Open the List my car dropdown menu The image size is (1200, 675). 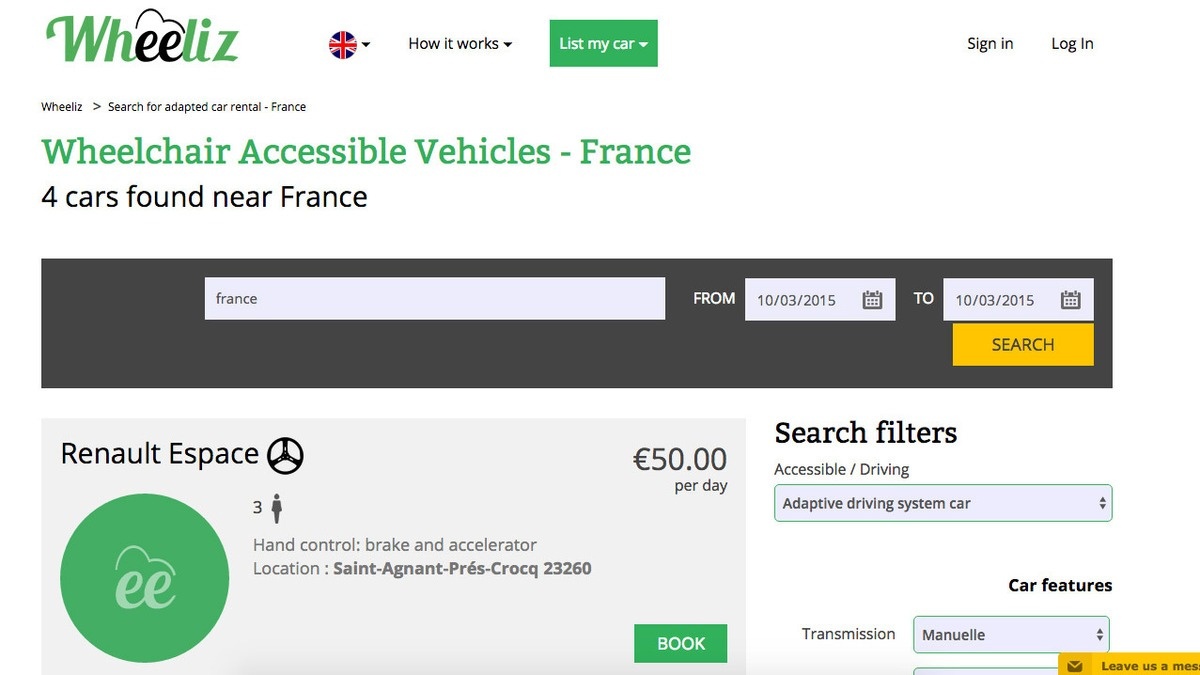pos(604,43)
